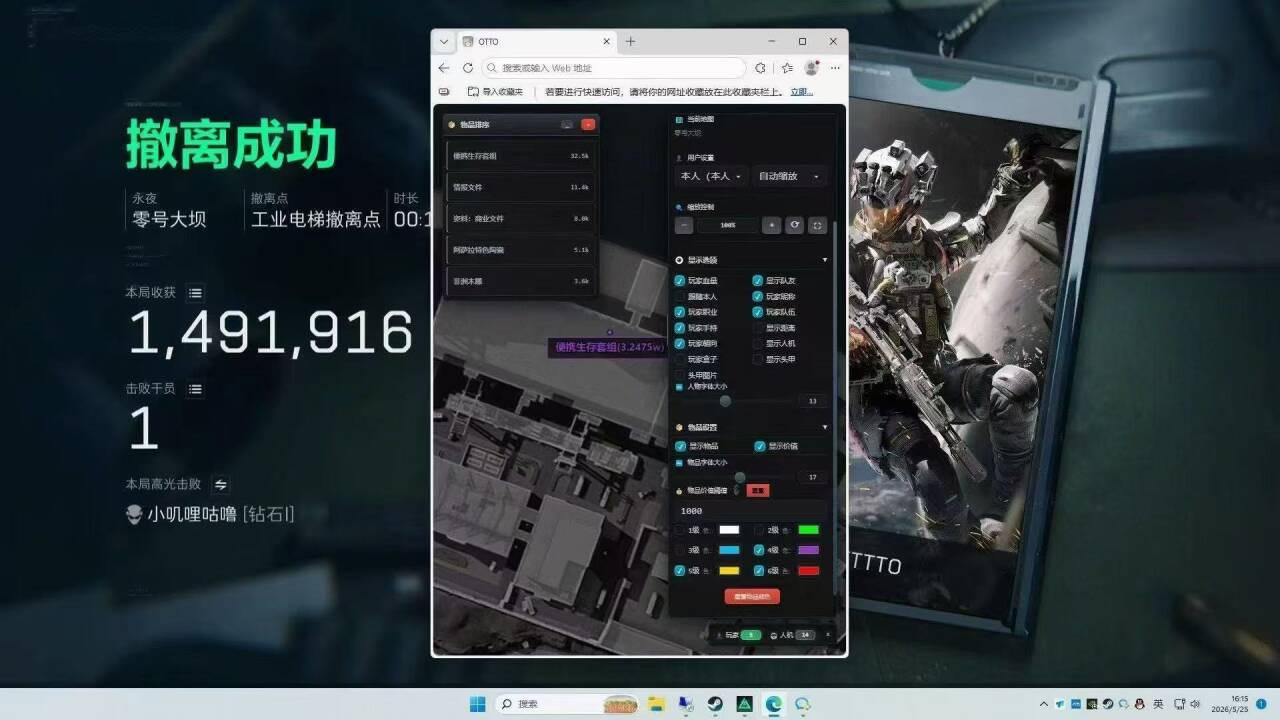Click 导入收藏夹 in favorites bar
Screen dimensions: 1280x720
495,92
